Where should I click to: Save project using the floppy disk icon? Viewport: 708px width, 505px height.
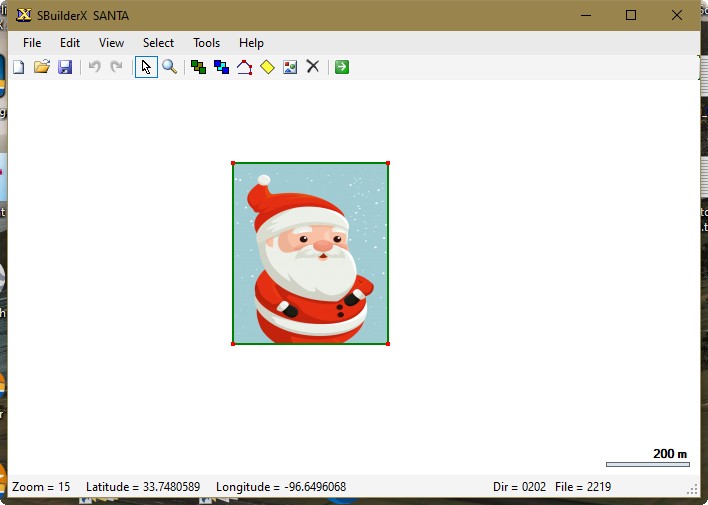65,67
